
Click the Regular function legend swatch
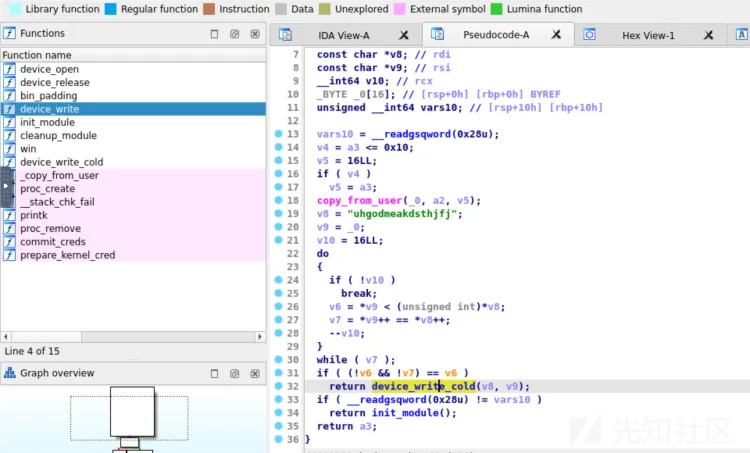coord(110,9)
